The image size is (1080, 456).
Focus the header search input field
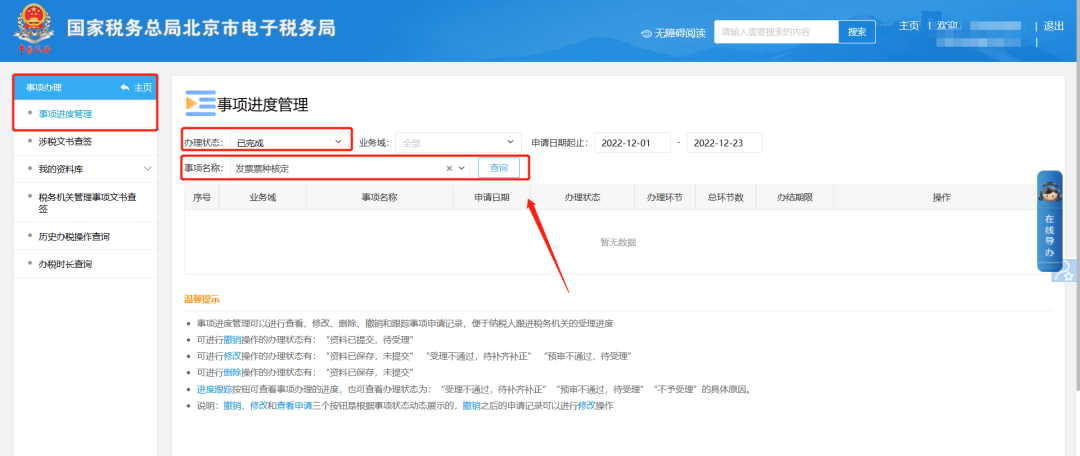(x=776, y=32)
